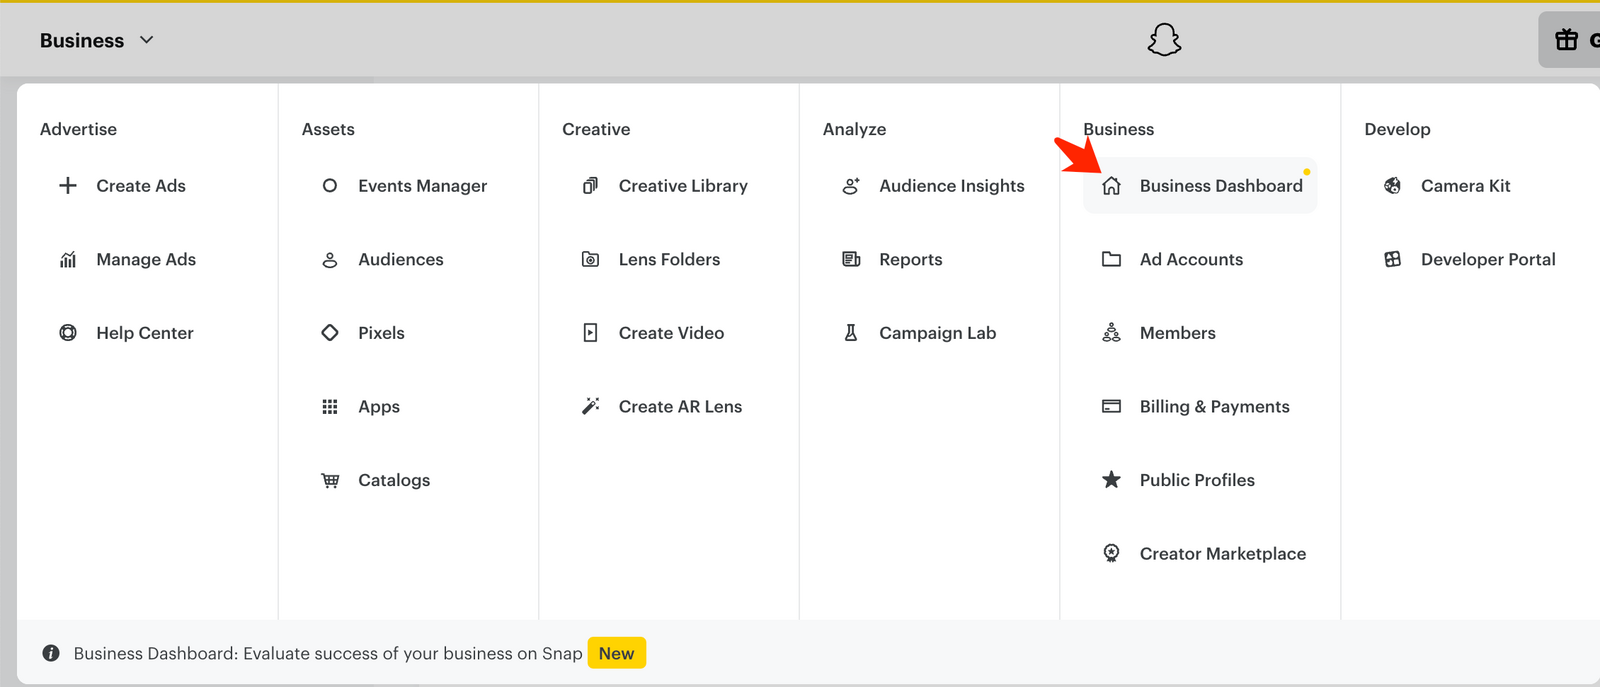Click the Assets column heading
Screen dimensions: 1600x687
328,130
